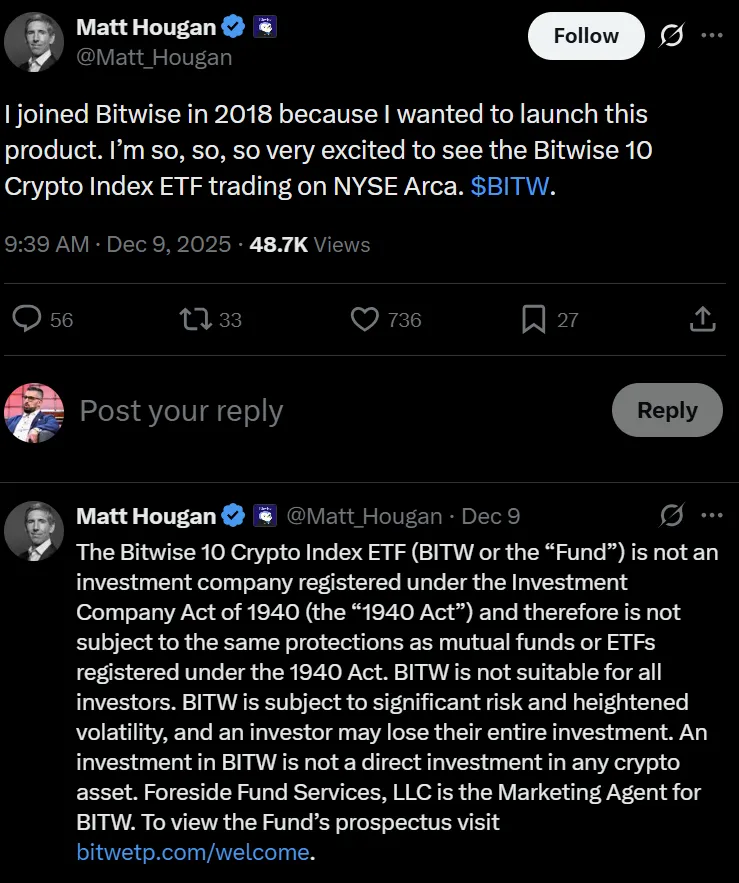Like the tweet using heart icon

(x=365, y=319)
